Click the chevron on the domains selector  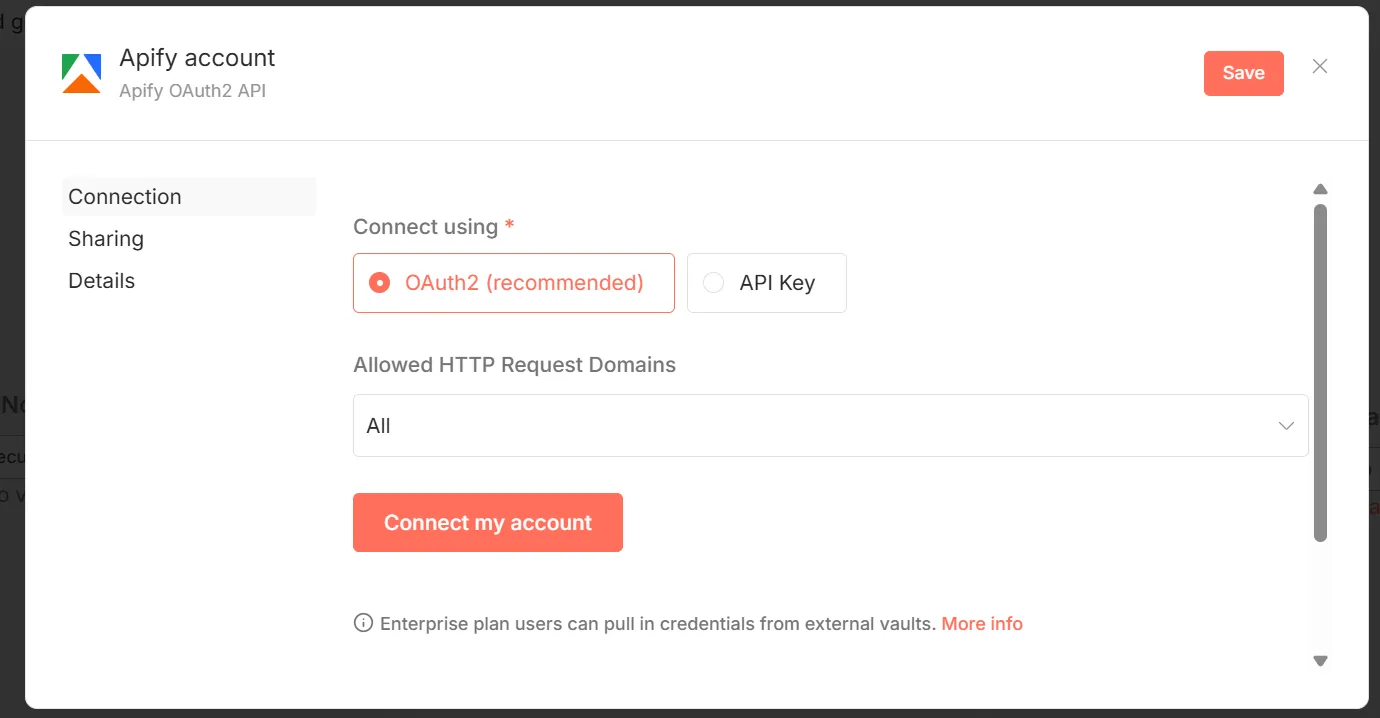pyautogui.click(x=1286, y=425)
